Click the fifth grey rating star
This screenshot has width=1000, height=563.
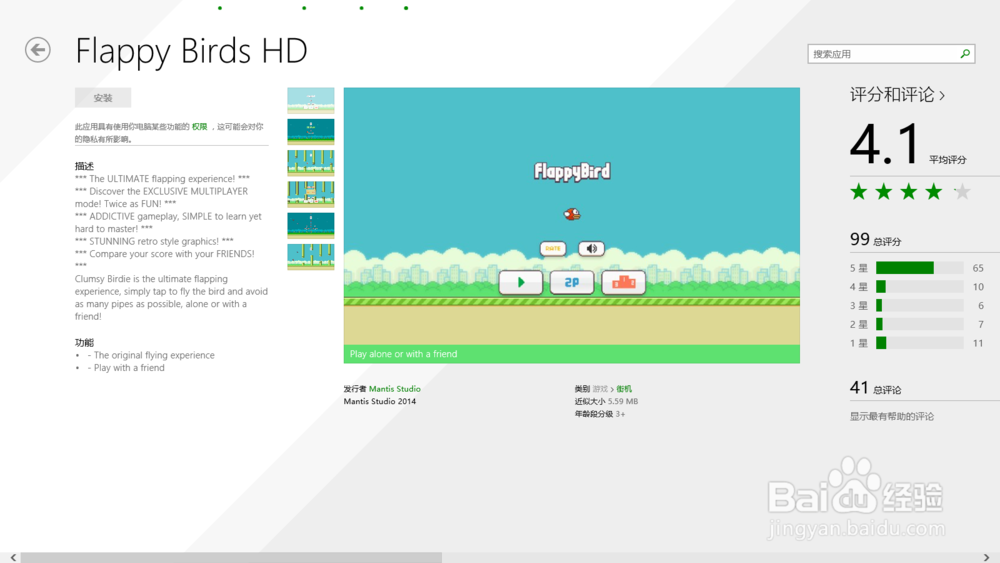pos(962,191)
